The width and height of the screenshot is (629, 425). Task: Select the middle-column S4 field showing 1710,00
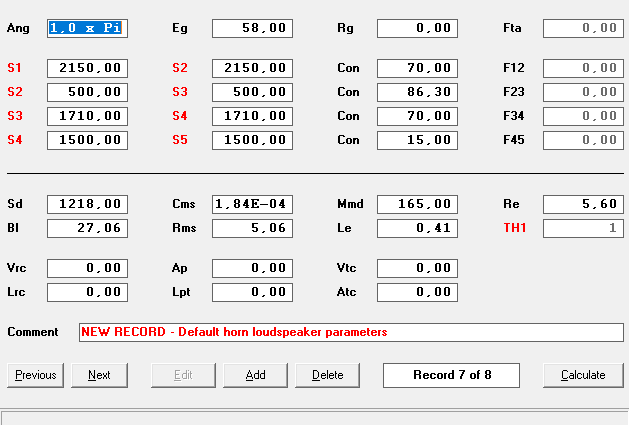pos(252,116)
